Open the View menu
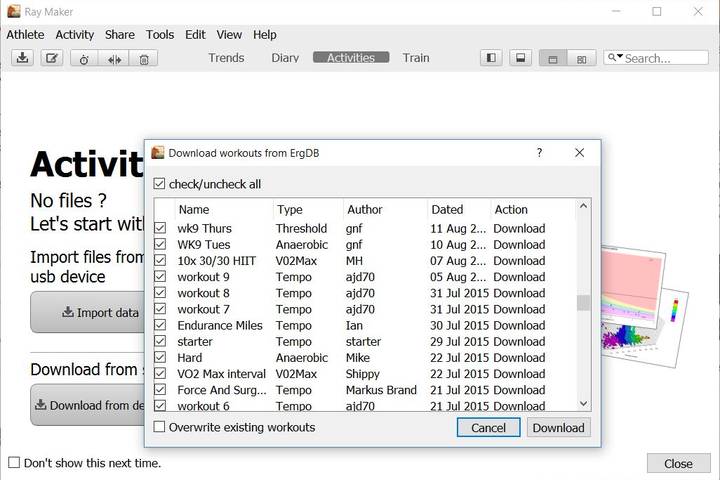Image resolution: width=720 pixels, height=480 pixels. click(229, 34)
